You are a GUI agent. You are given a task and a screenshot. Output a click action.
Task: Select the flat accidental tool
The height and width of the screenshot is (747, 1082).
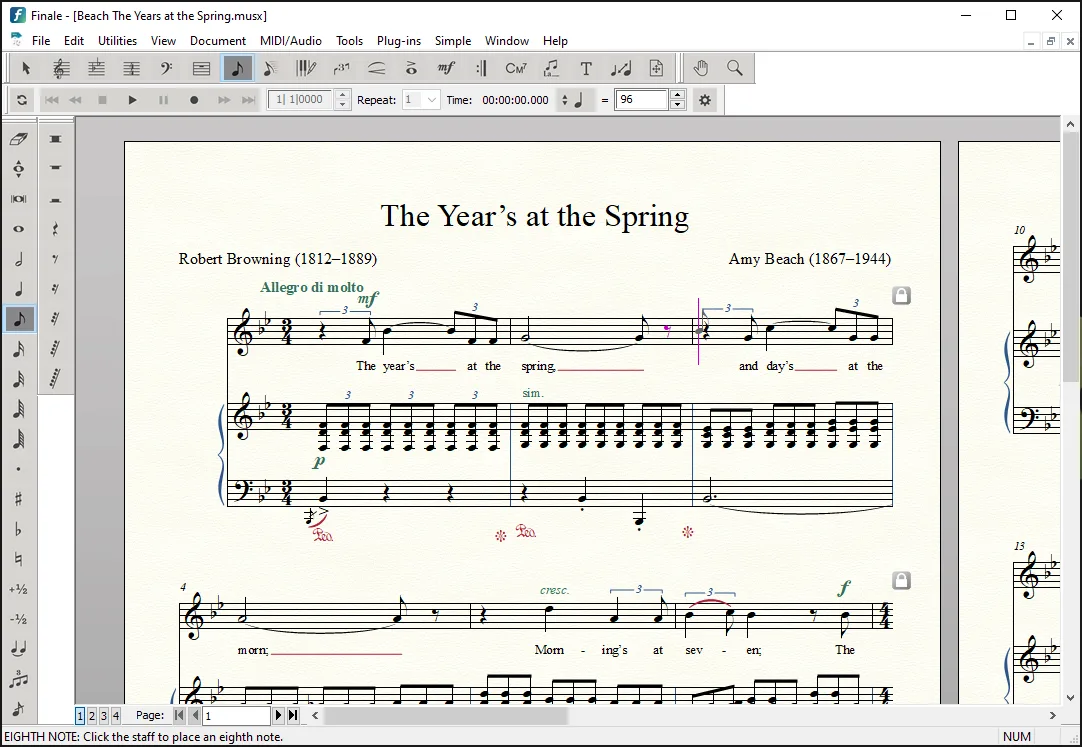[x=19, y=529]
